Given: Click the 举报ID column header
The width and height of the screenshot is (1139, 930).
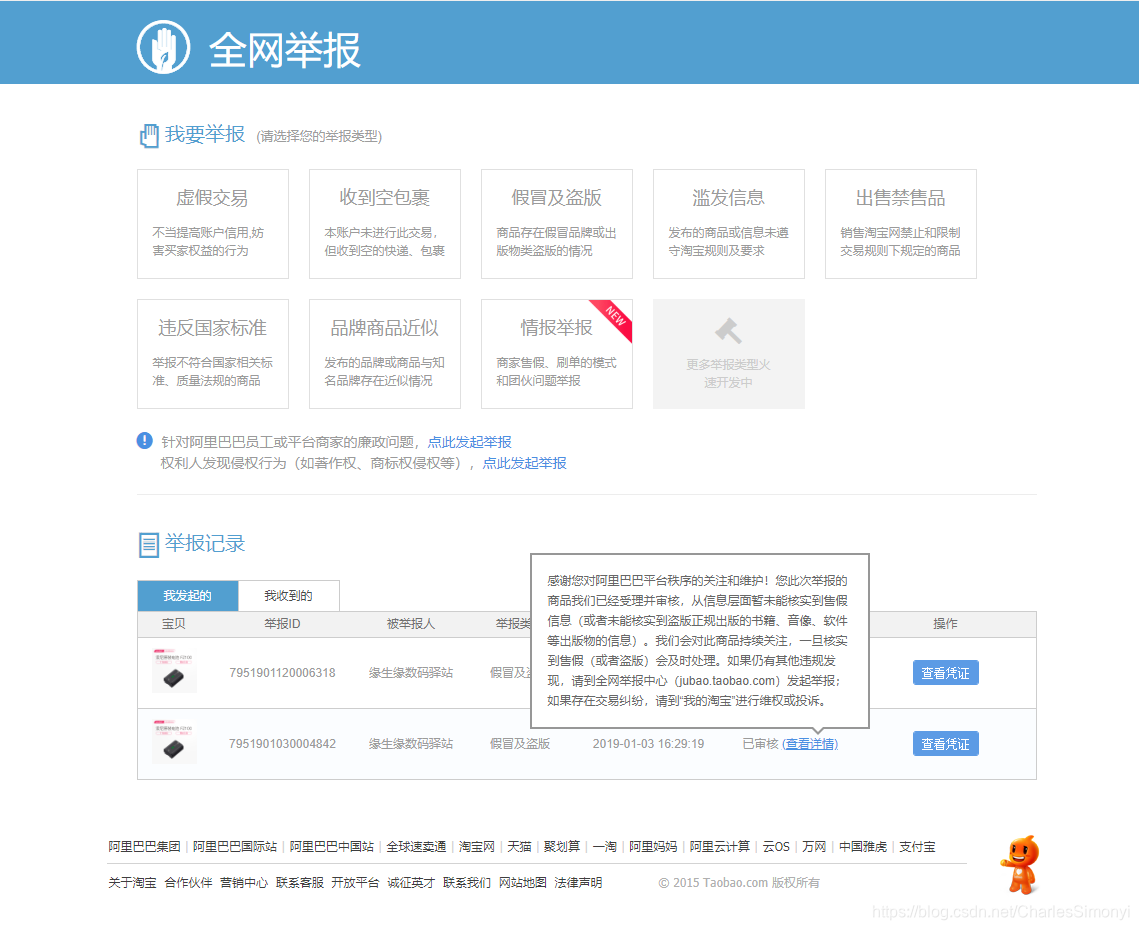Looking at the screenshot, I should pos(283,624).
